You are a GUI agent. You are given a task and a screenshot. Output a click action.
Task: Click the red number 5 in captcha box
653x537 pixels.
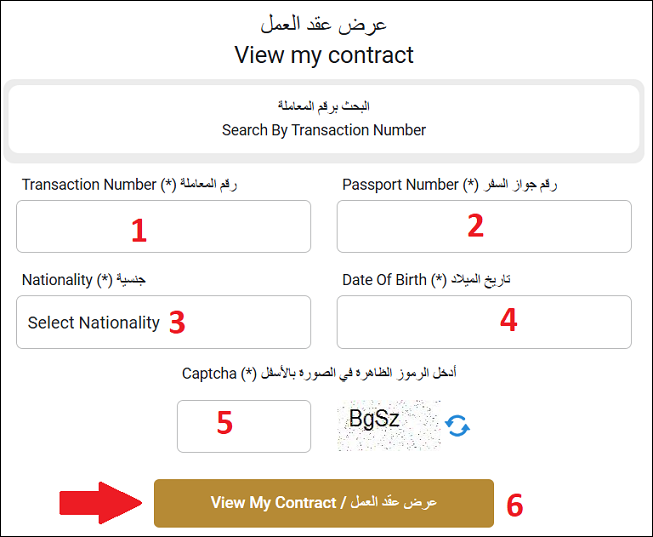click(224, 422)
